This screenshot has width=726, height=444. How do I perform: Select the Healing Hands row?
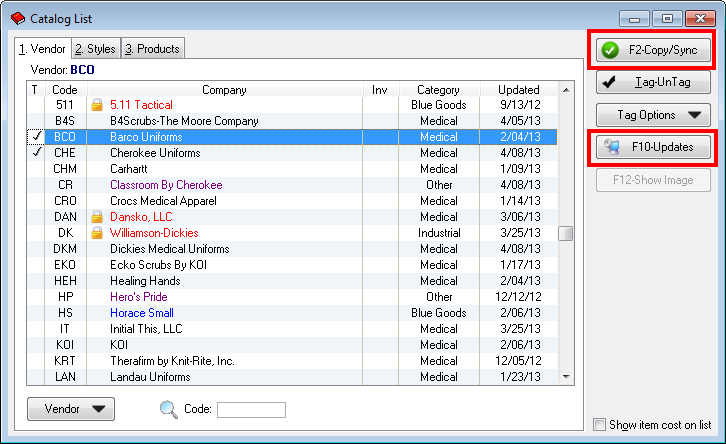pyautogui.click(x=292, y=281)
